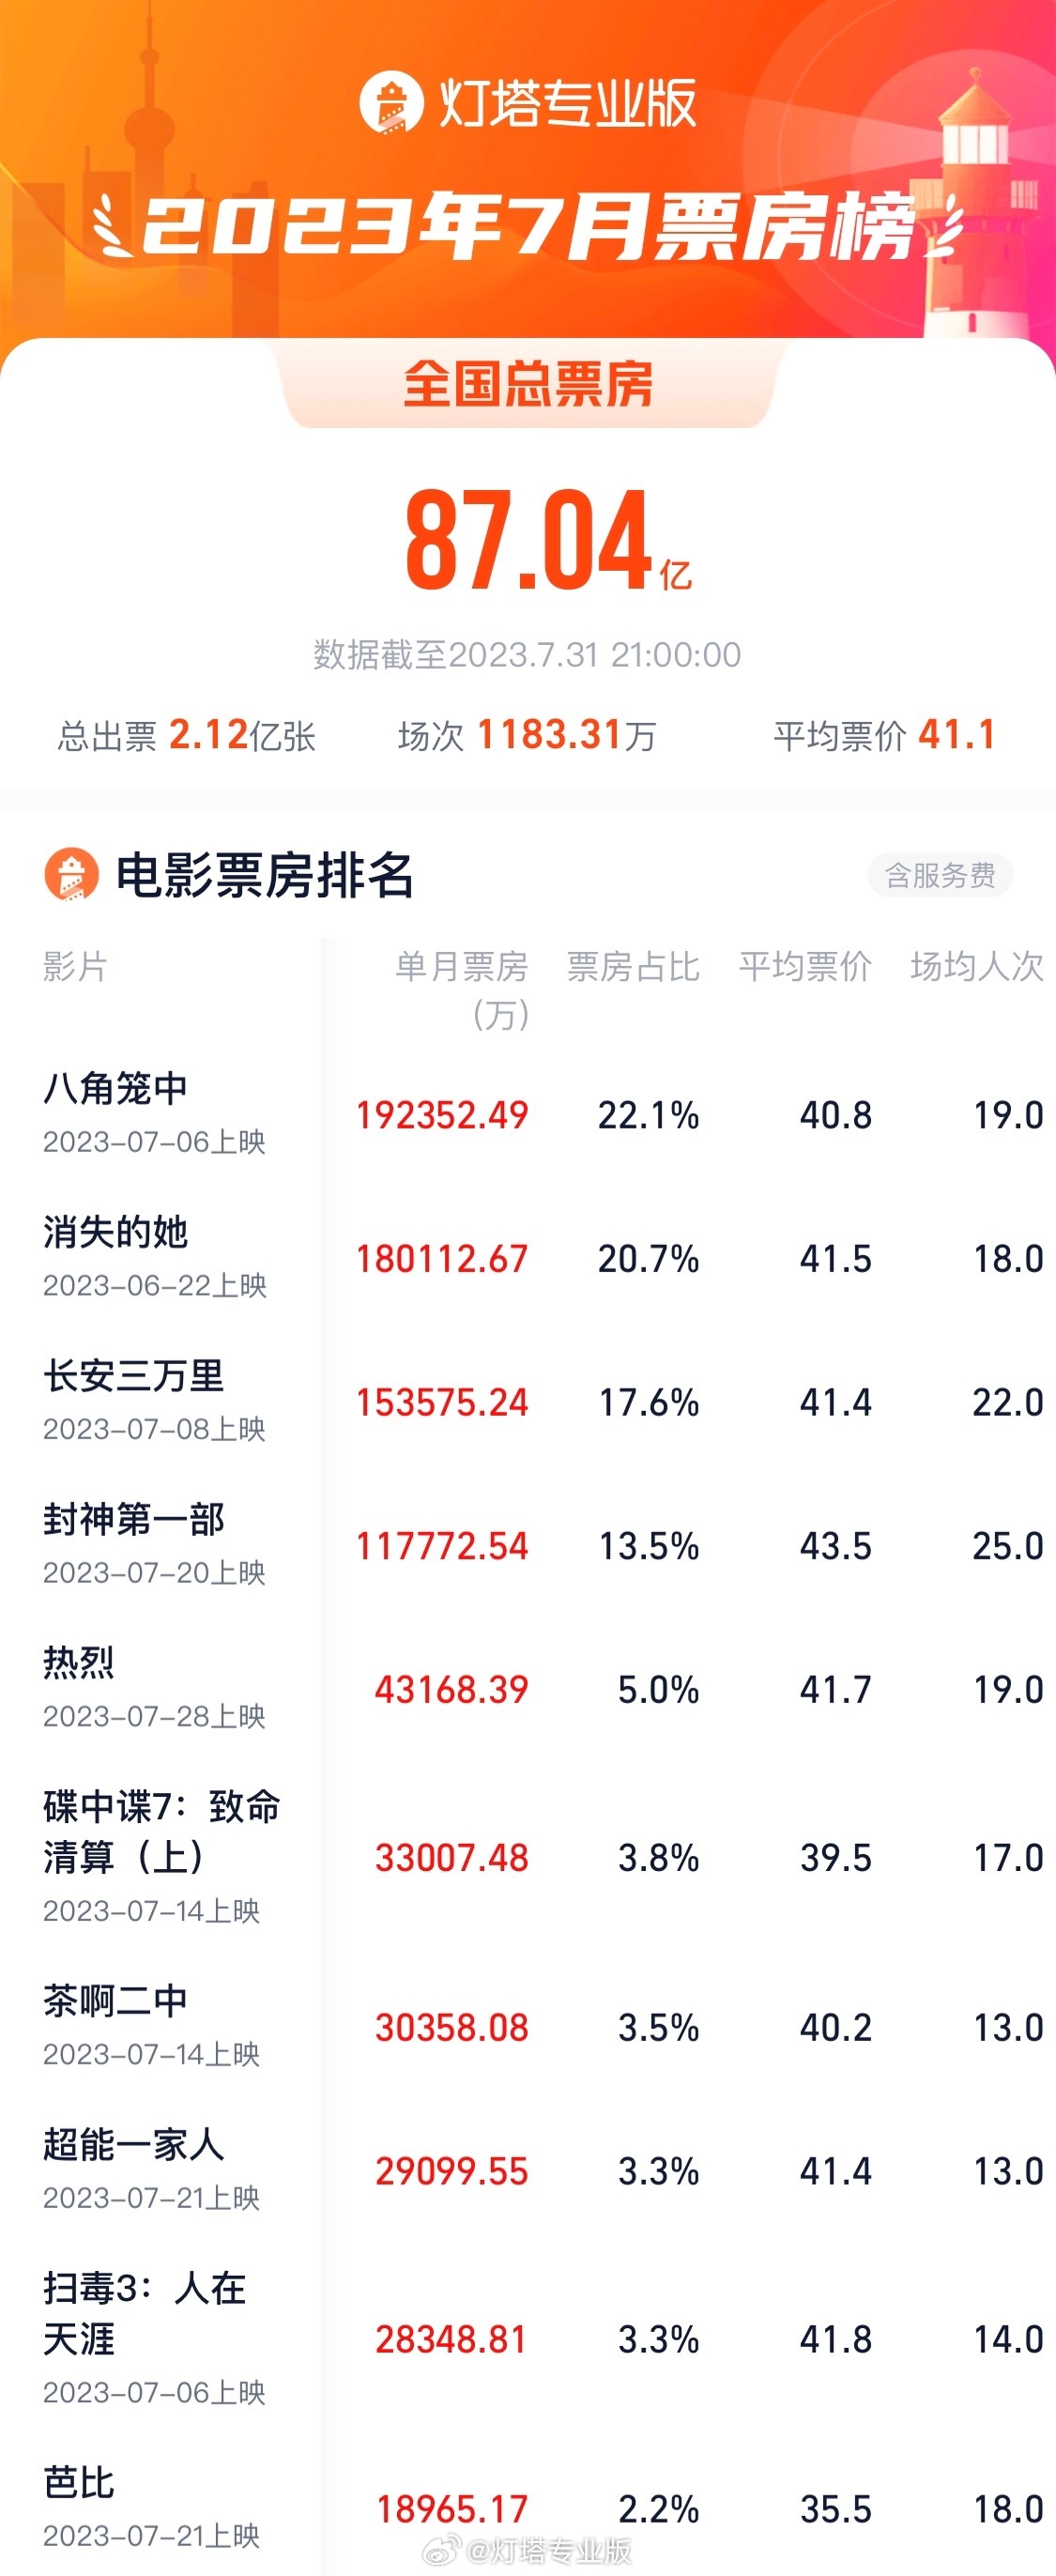Select the 长安三万里 row
Screen dimensions: 1056x2576
(528, 1402)
